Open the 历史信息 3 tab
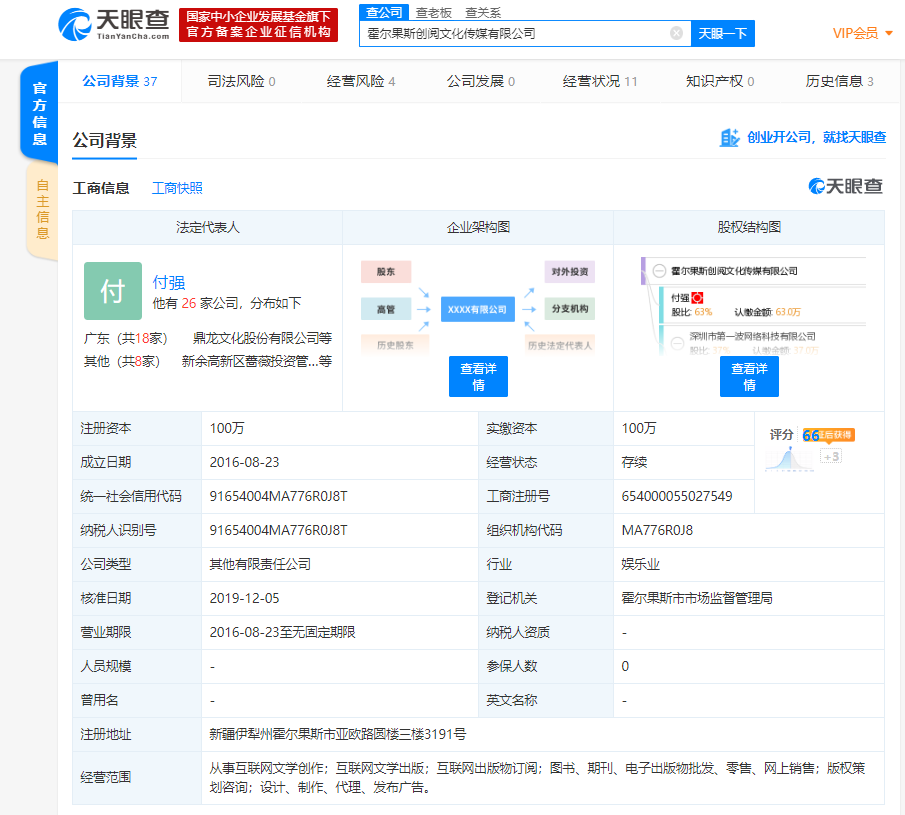 839,81
